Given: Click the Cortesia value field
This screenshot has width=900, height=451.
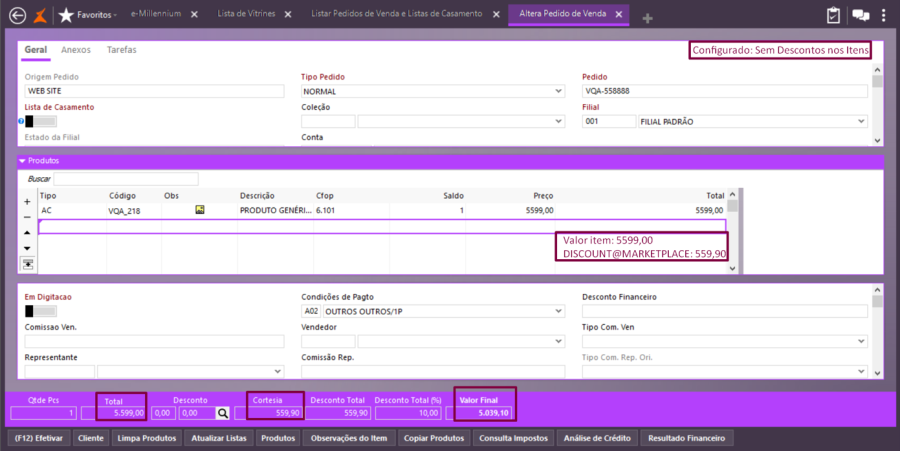Looking at the screenshot, I should (268, 413).
